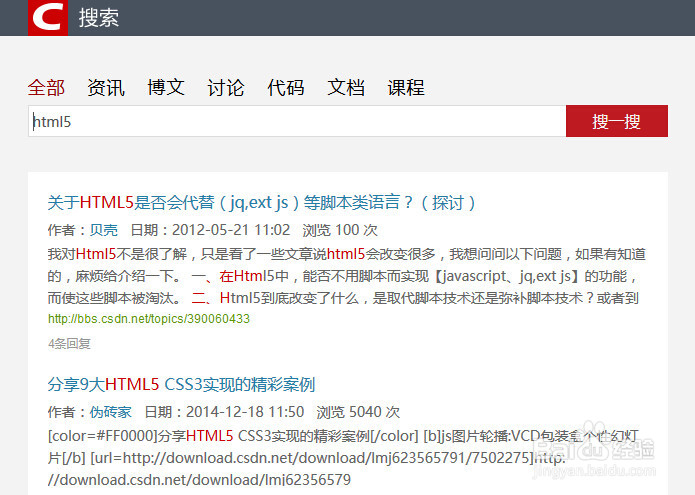695x495 pixels.
Task: Click the 搜一搜 search button
Action: click(x=617, y=121)
